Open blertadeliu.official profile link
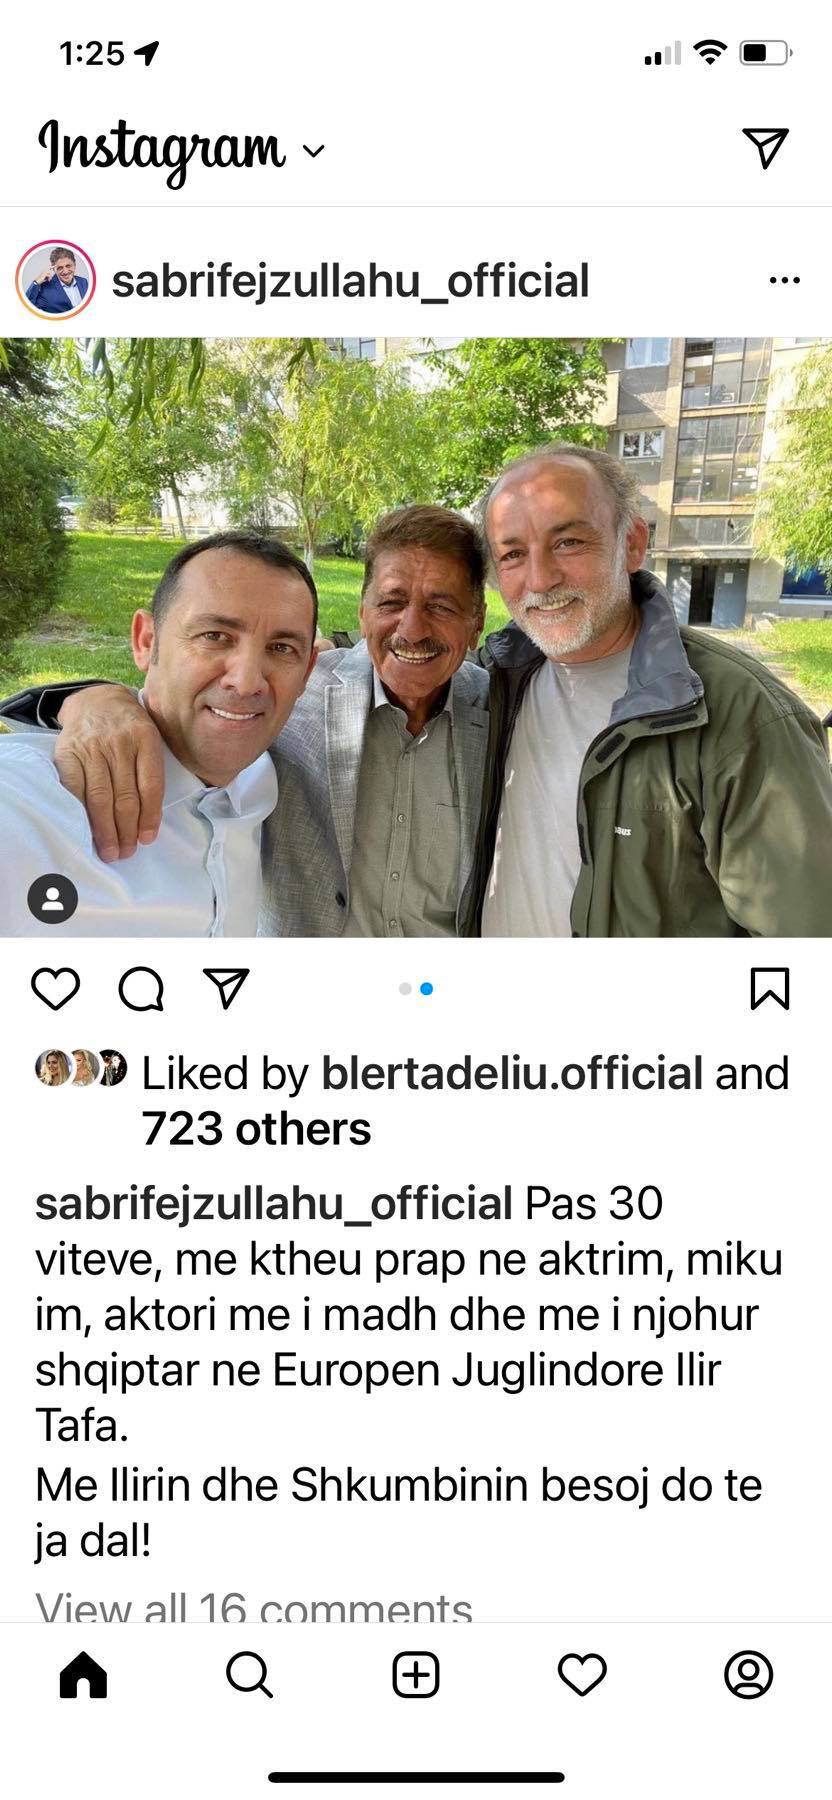832x1800 pixels. tap(512, 1073)
